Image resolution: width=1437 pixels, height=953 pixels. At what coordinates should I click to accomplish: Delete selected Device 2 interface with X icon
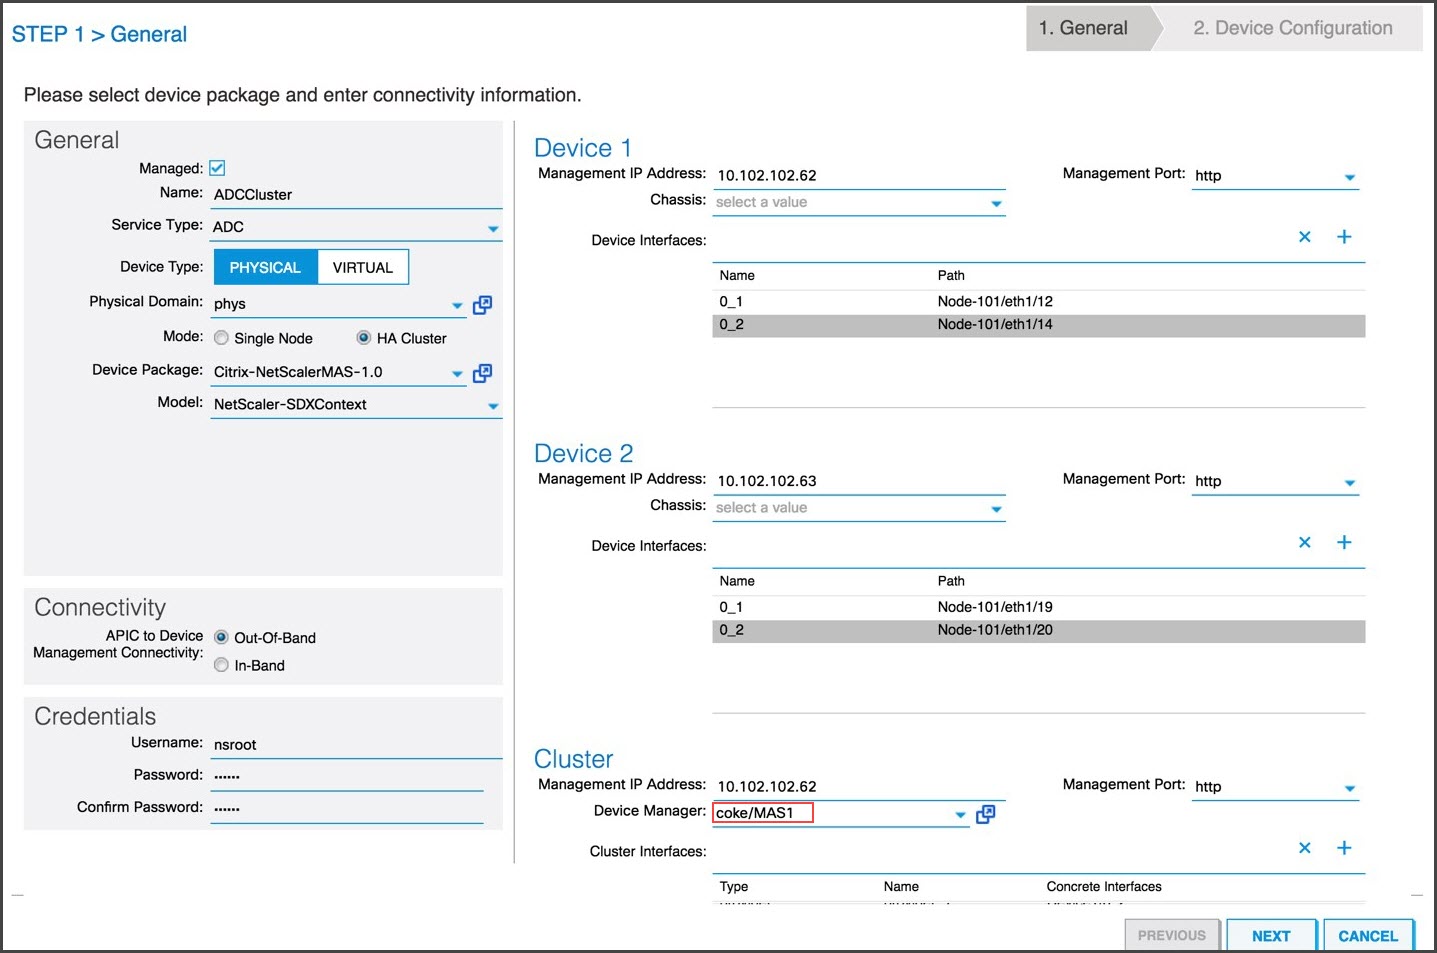[x=1304, y=542]
